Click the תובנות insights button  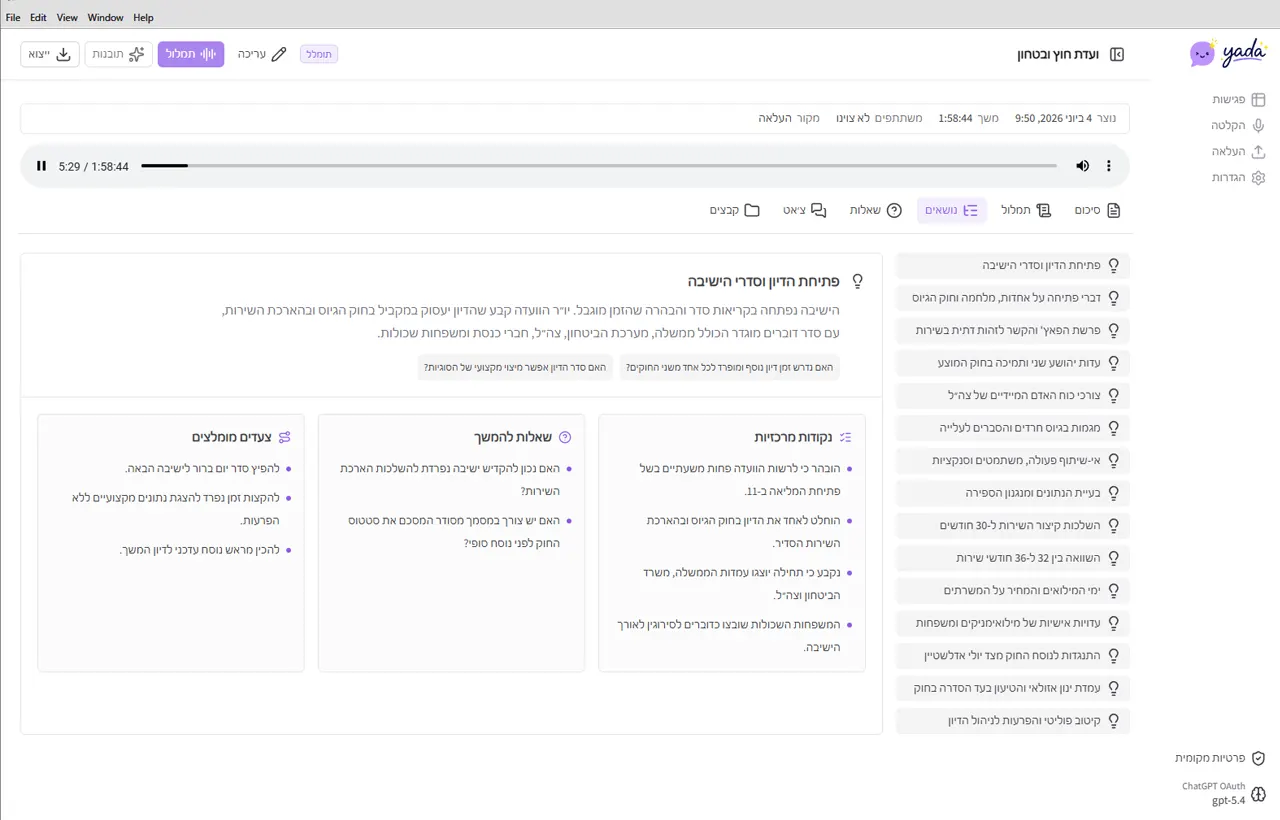pyautogui.click(x=118, y=54)
